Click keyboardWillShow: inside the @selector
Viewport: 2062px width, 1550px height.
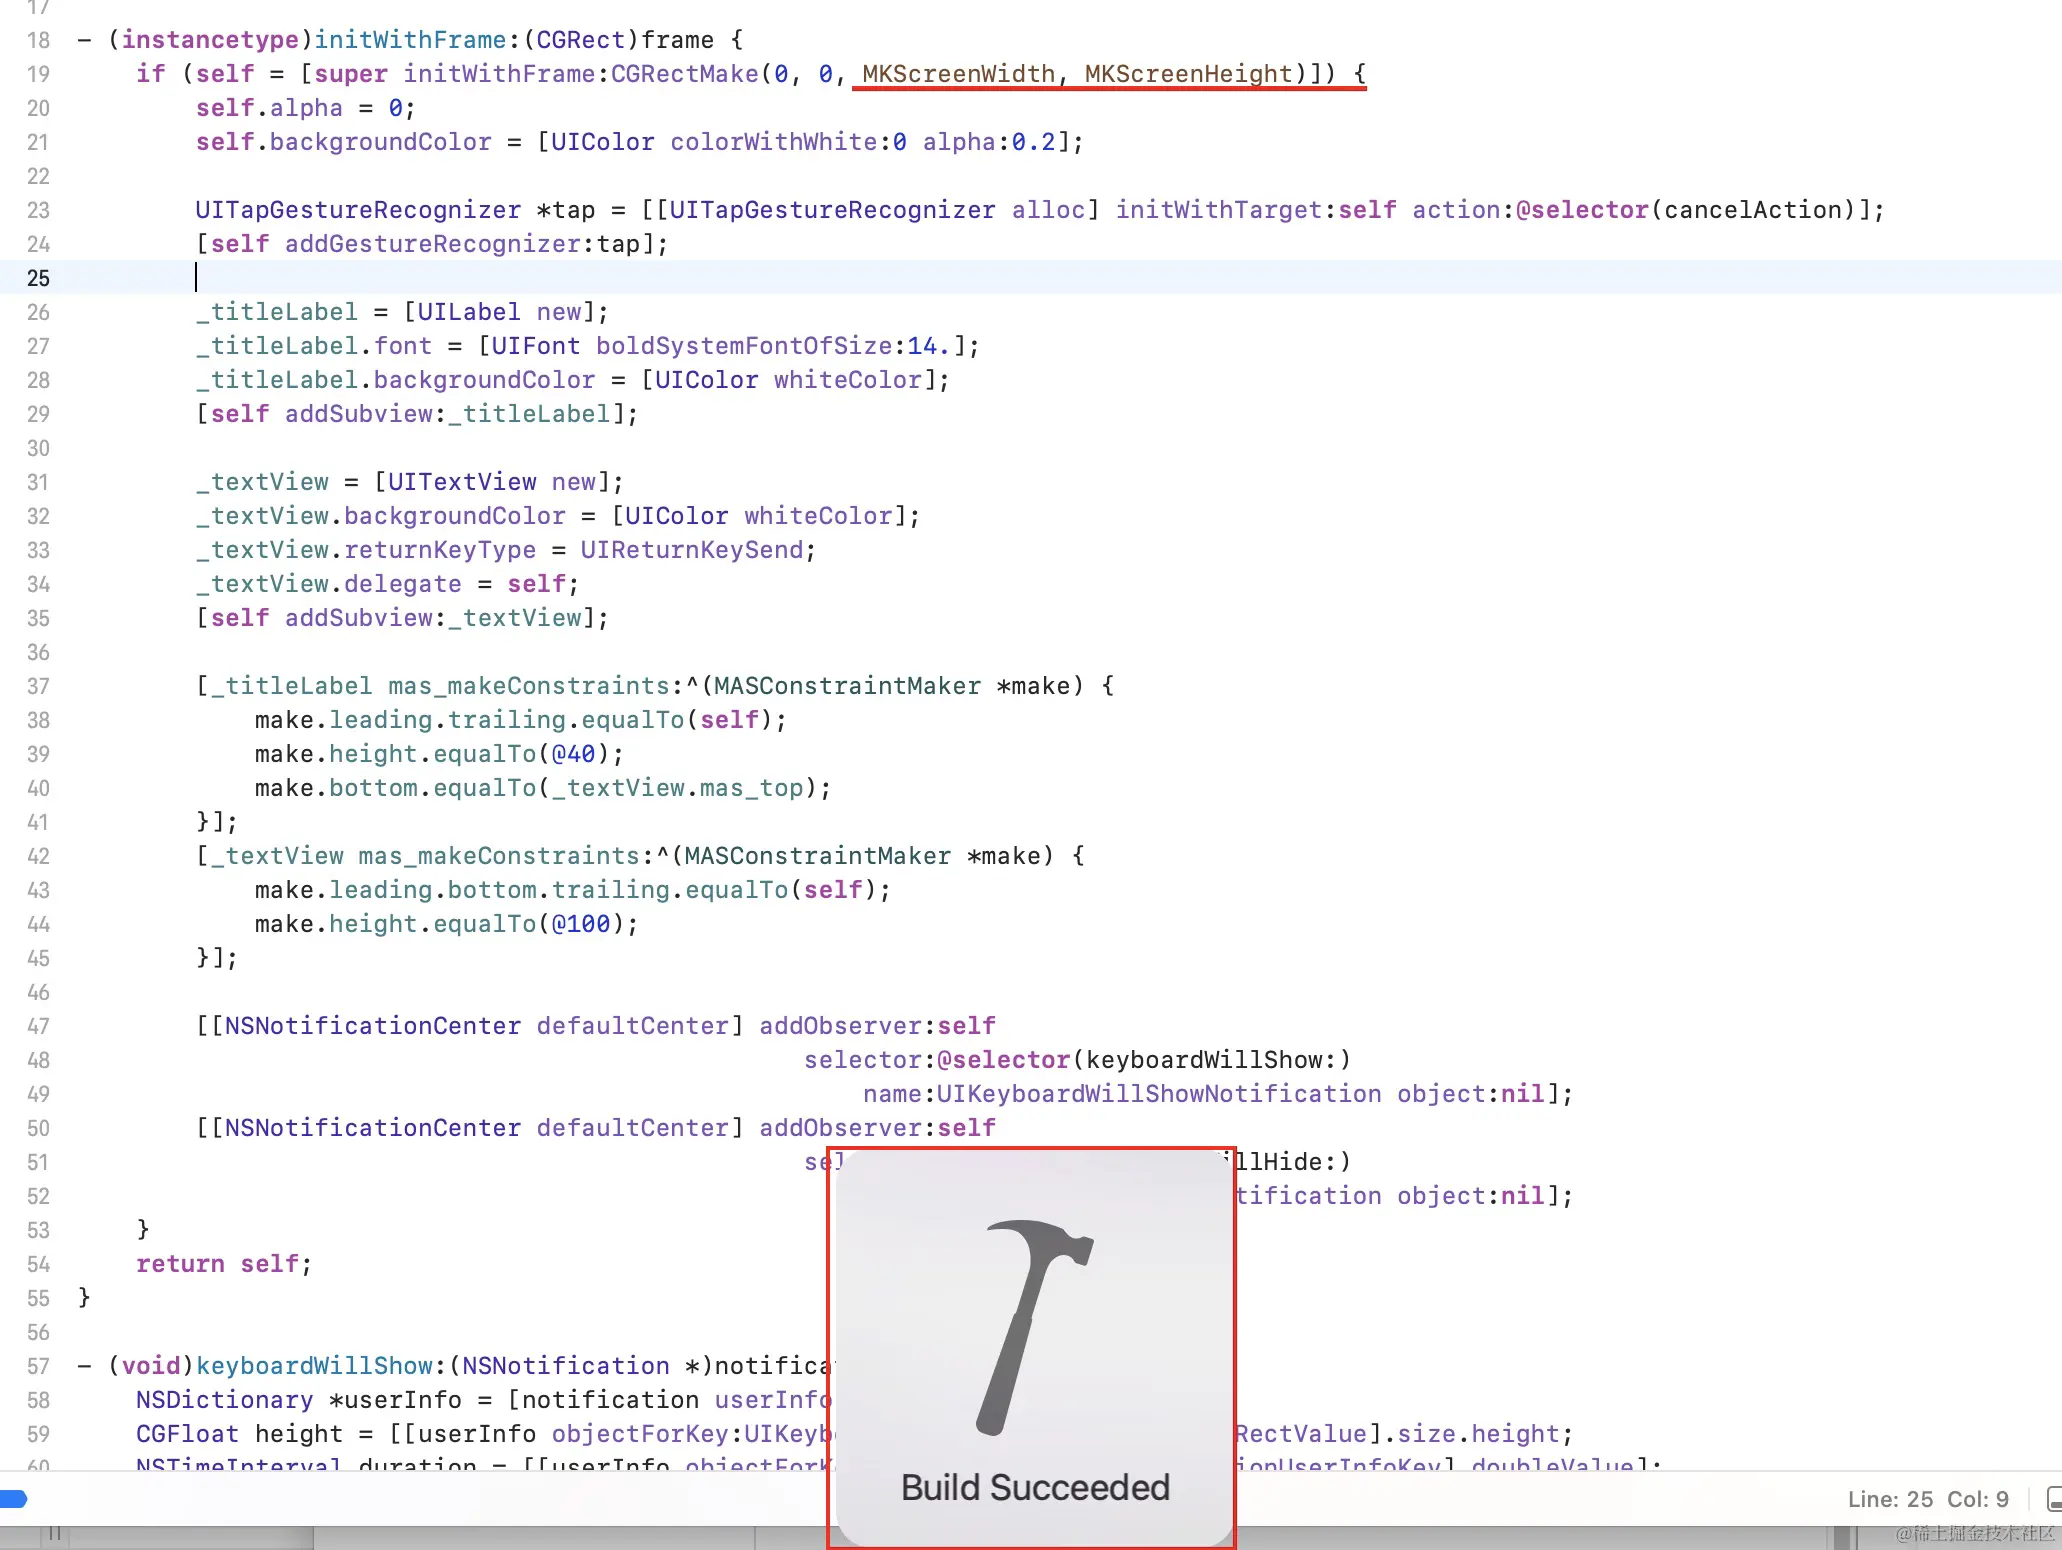point(1211,1060)
